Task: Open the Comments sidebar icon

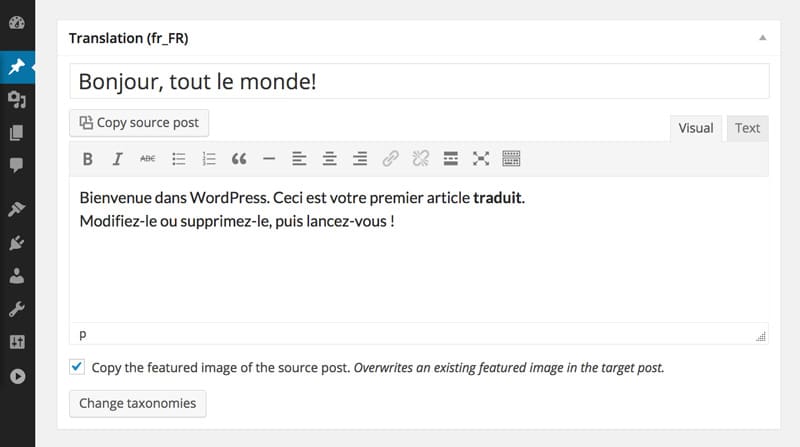Action: point(16,165)
